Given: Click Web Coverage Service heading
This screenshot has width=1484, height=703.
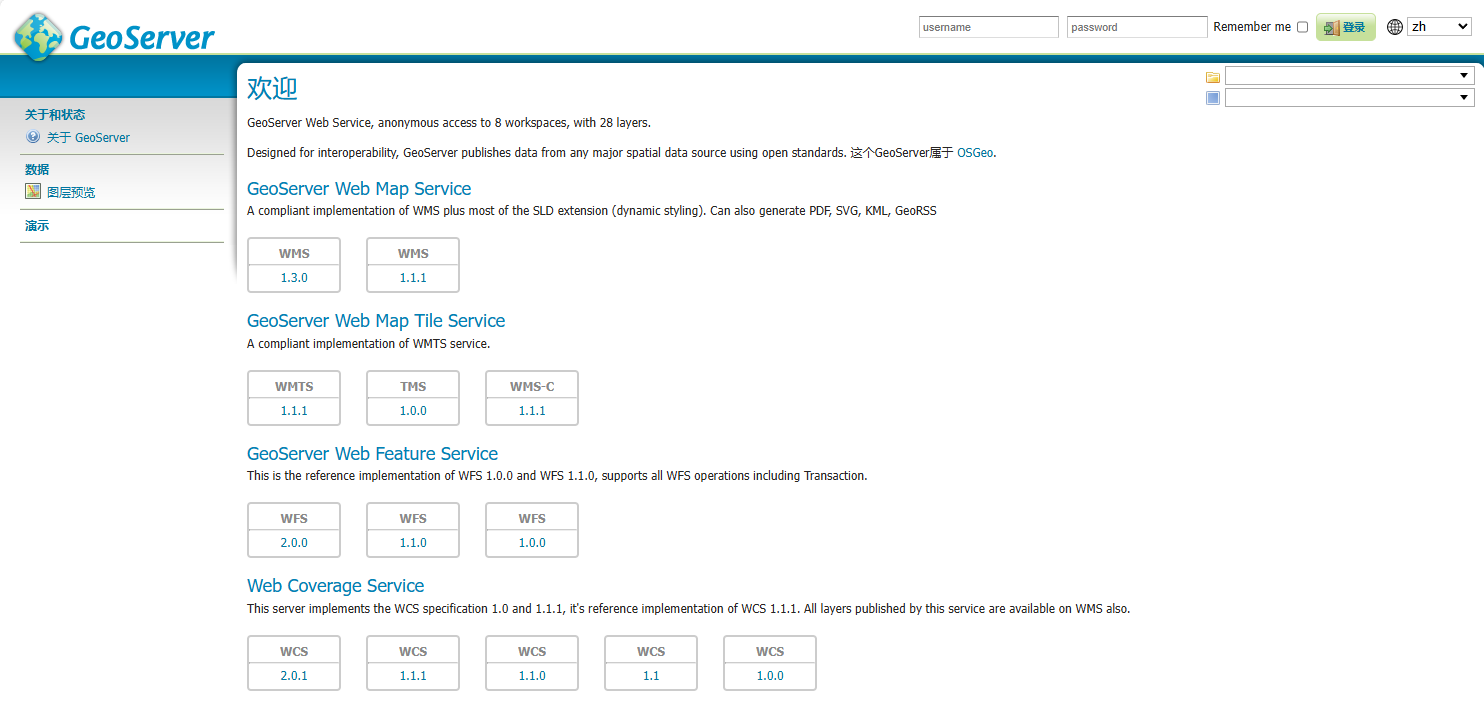Looking at the screenshot, I should point(335,585).
